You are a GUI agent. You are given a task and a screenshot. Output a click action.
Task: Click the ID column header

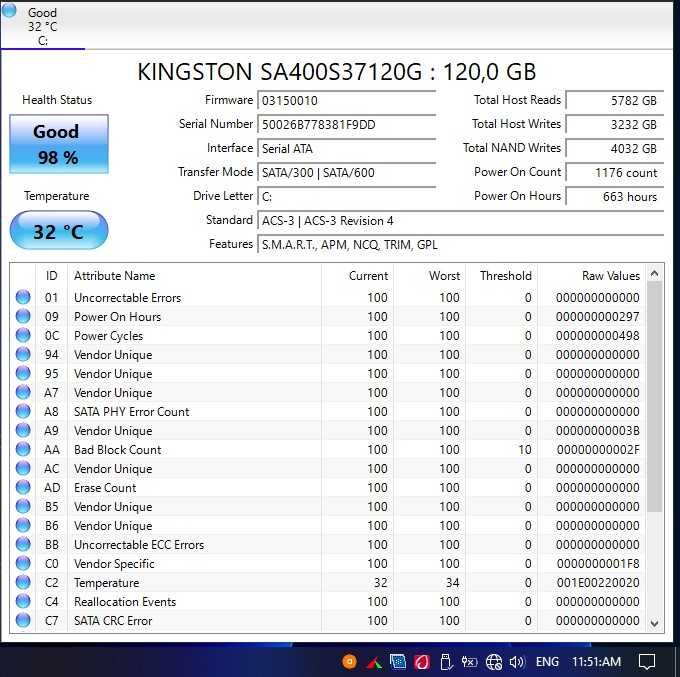pos(51,276)
